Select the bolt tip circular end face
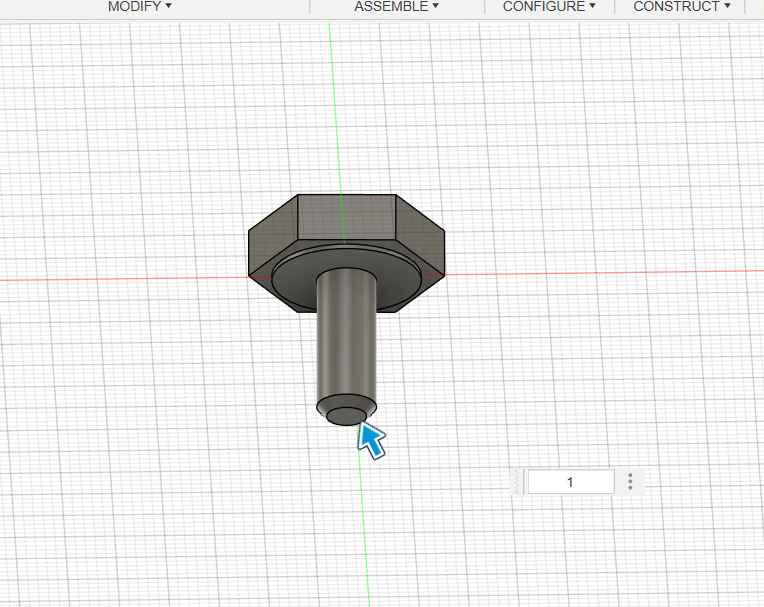The height and width of the screenshot is (607, 764). coord(346,417)
